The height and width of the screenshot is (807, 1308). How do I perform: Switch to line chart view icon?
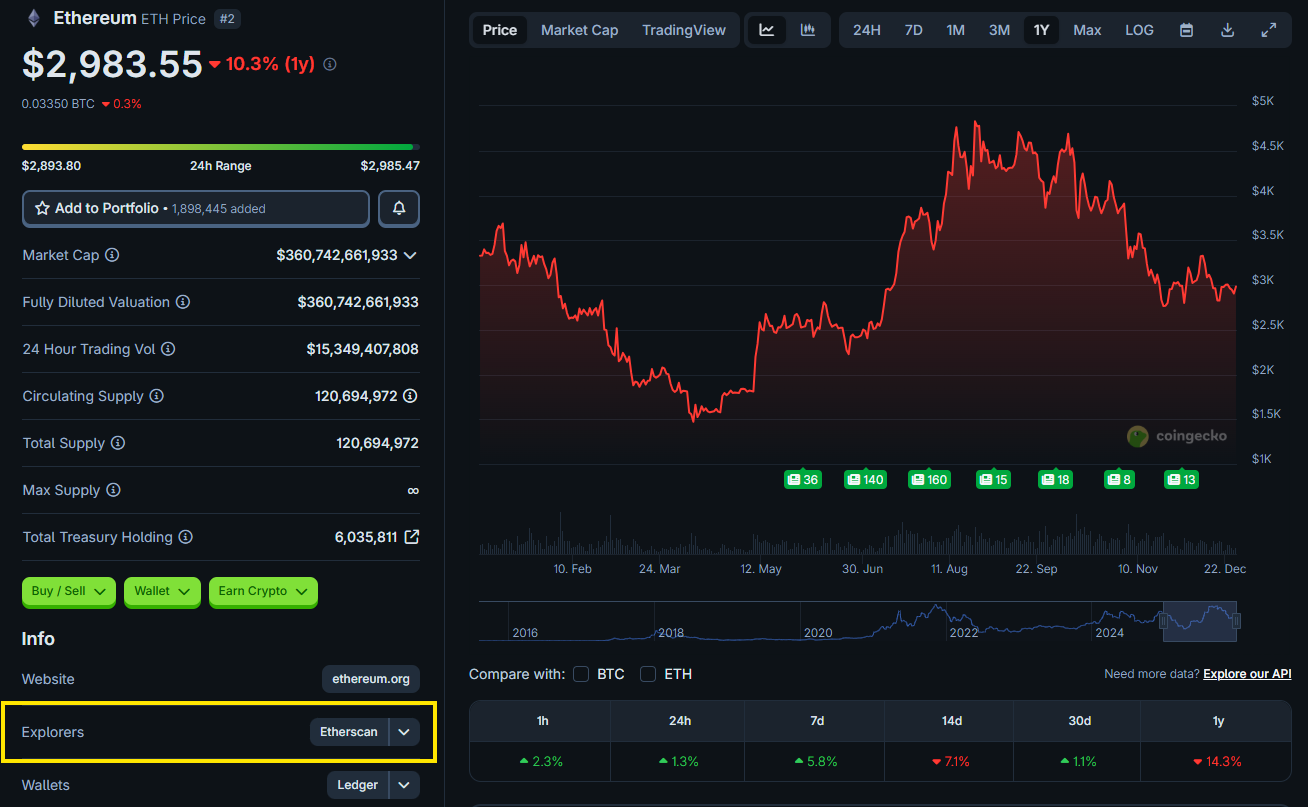(x=766, y=30)
